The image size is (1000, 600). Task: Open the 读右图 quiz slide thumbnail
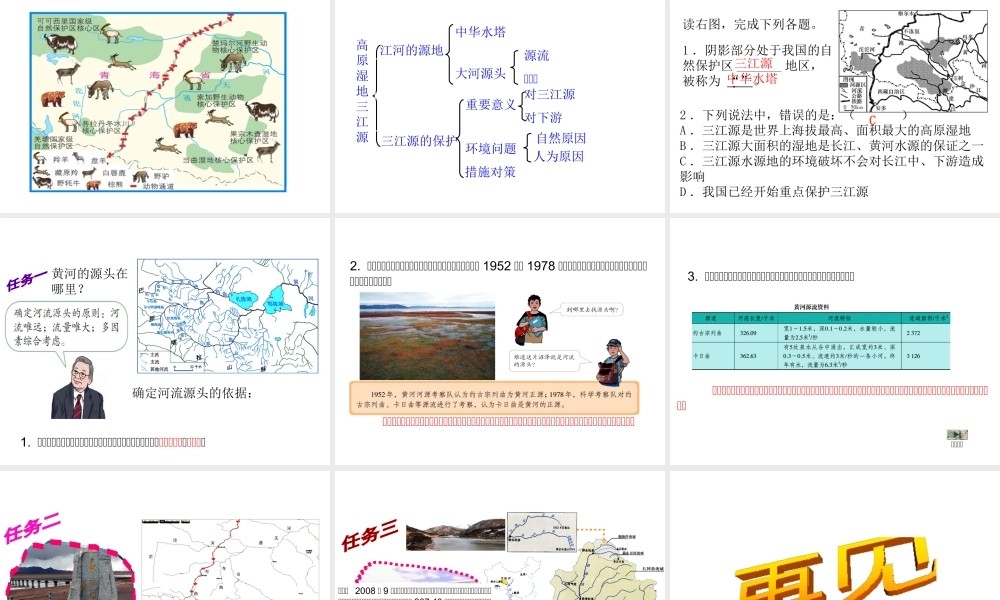coord(835,106)
